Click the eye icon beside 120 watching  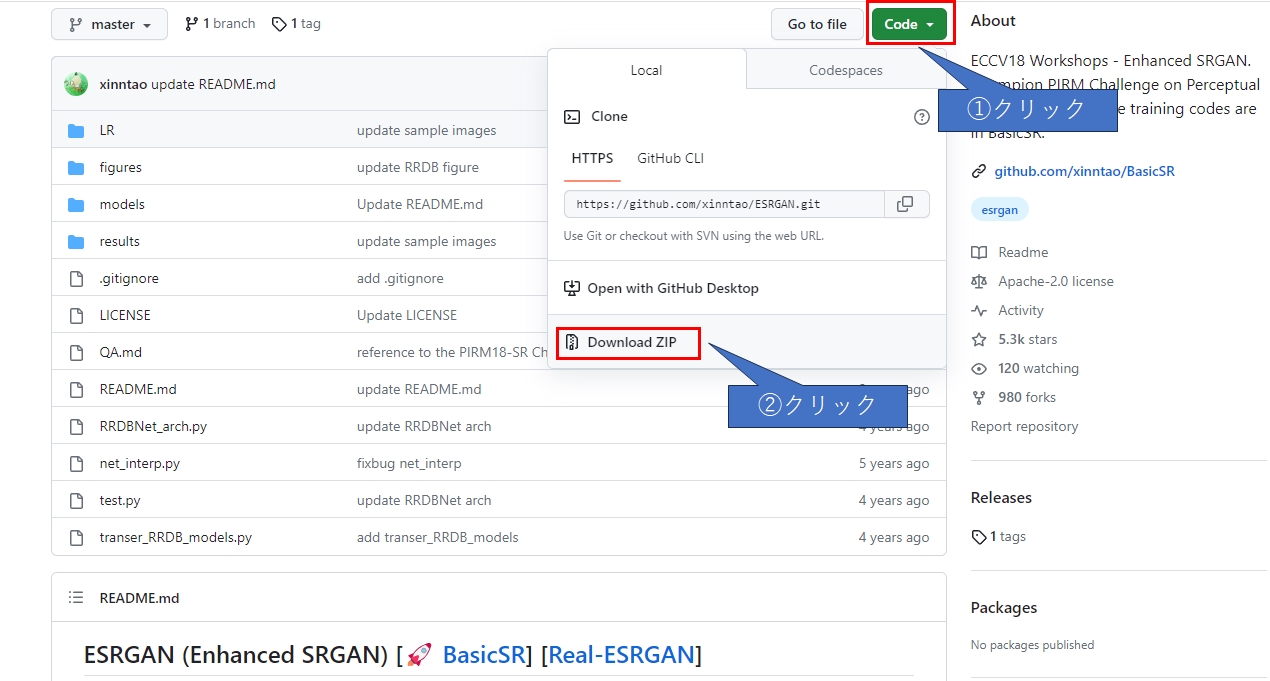pyautogui.click(x=979, y=368)
